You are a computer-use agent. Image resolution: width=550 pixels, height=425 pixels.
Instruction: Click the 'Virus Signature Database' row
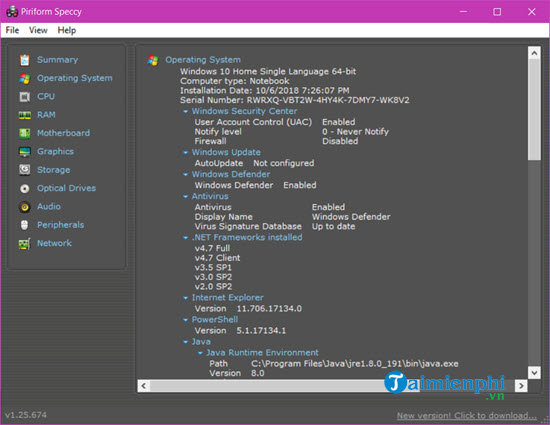click(275, 227)
